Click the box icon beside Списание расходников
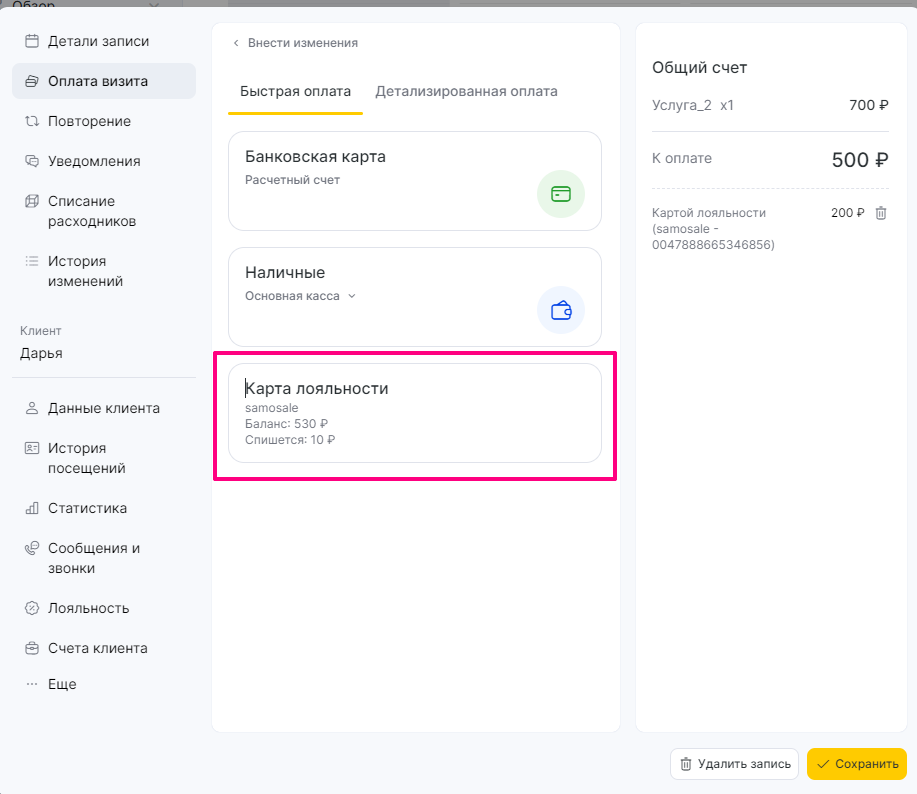This screenshot has width=917, height=794. click(x=32, y=201)
